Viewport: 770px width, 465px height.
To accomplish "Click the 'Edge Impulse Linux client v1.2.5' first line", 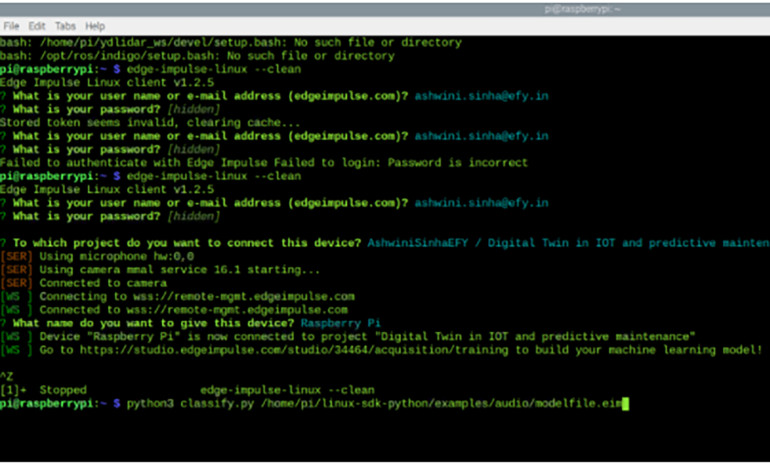I will coord(107,82).
